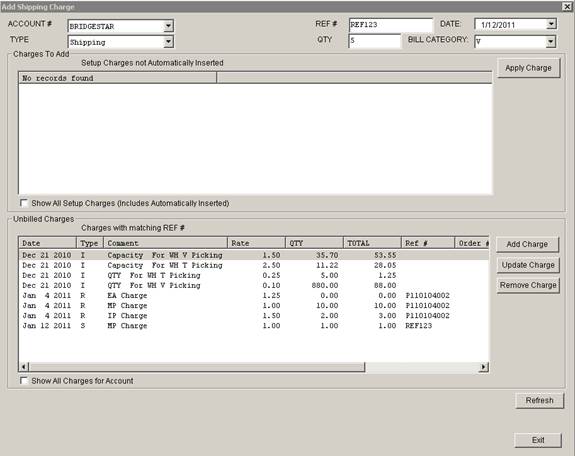Select row 'QTY For WH V Picking'

coord(254,285)
